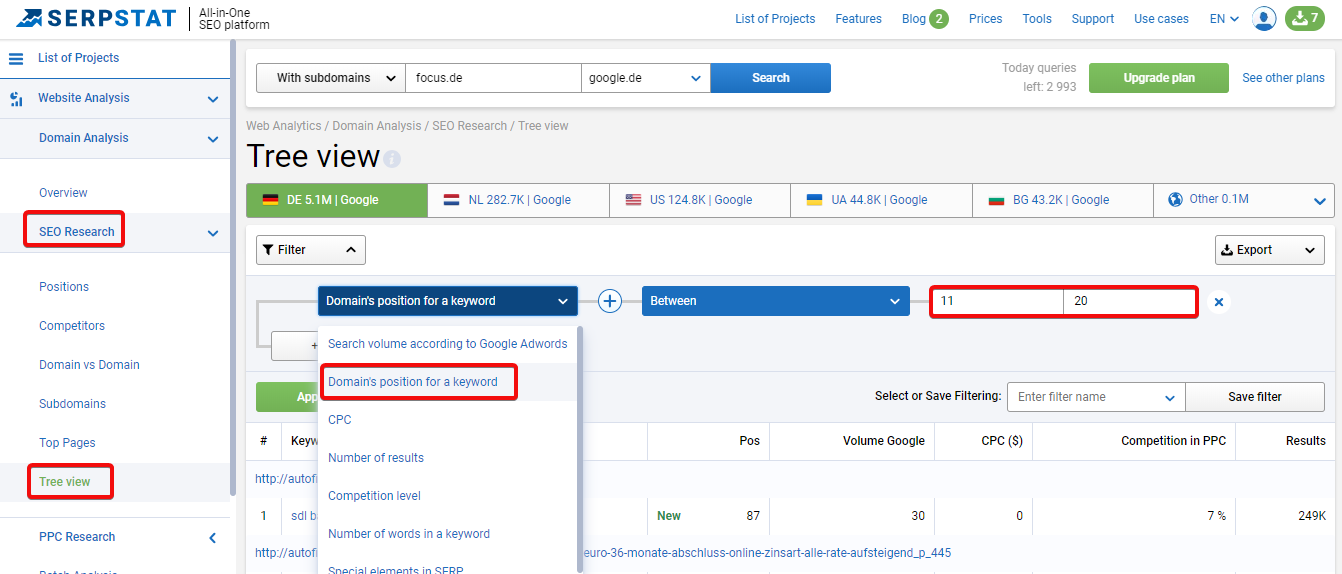This screenshot has height=574, width=1342.
Task: Open Prices in top navigation
Action: 985,19
